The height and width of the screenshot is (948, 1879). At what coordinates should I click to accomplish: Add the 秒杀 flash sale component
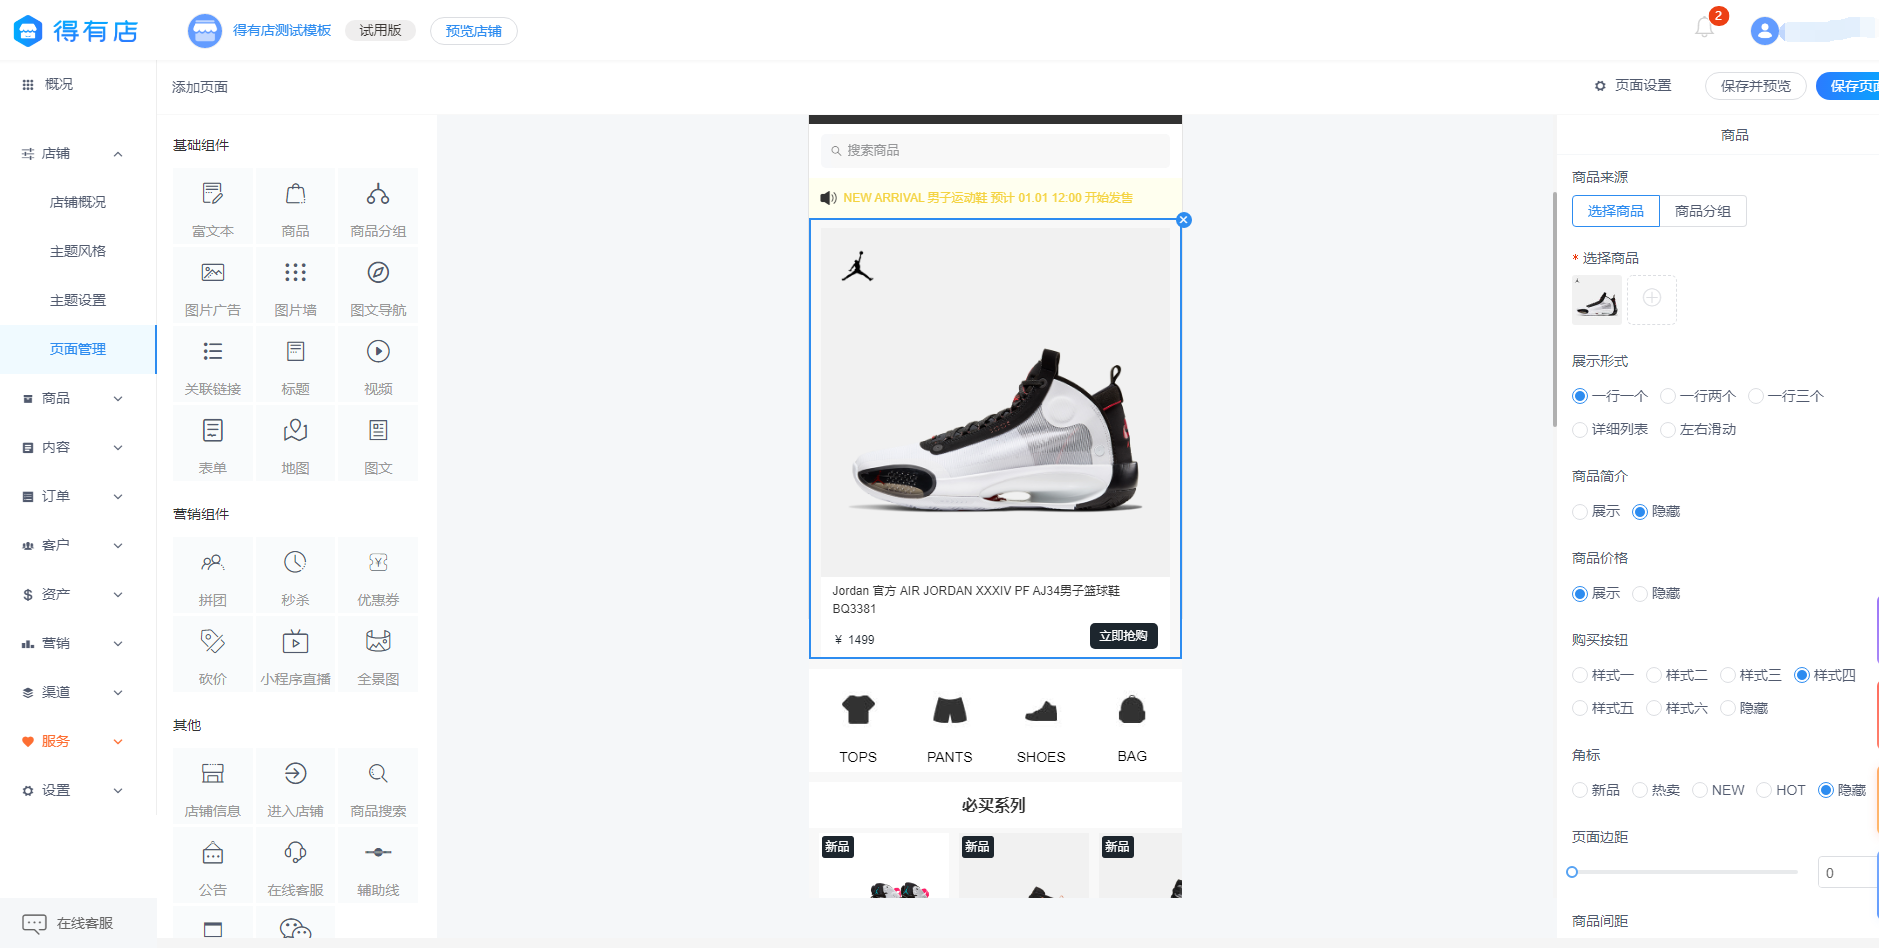tap(295, 576)
